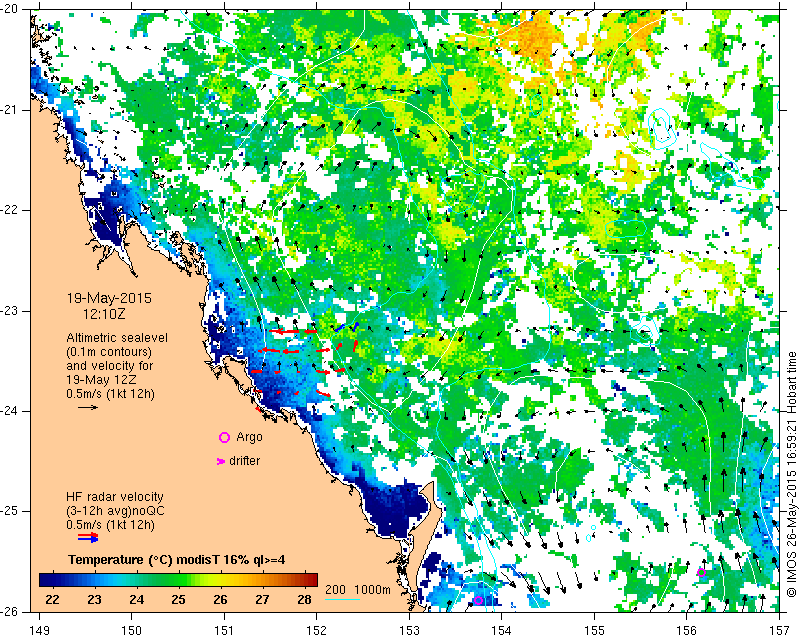Screen dimensions: 800x640
Task: Click the 'Altimetric sealevel' legend text
Action: pyautogui.click(x=117, y=338)
